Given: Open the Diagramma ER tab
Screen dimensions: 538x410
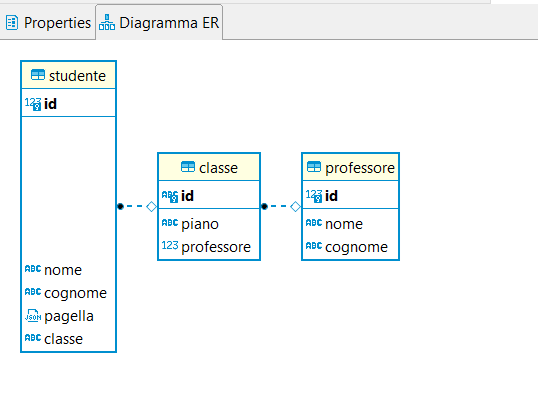Looking at the screenshot, I should [x=159, y=23].
